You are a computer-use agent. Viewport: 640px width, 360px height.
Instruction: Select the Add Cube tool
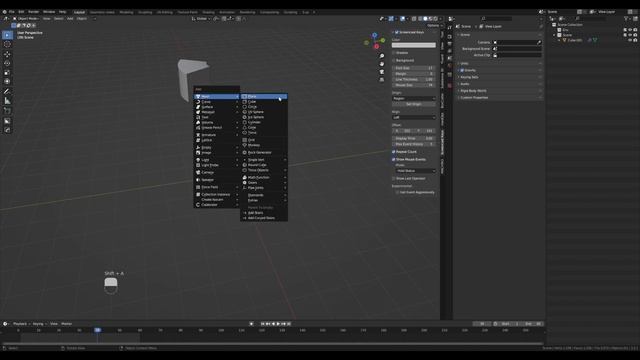[x=7, y=111]
